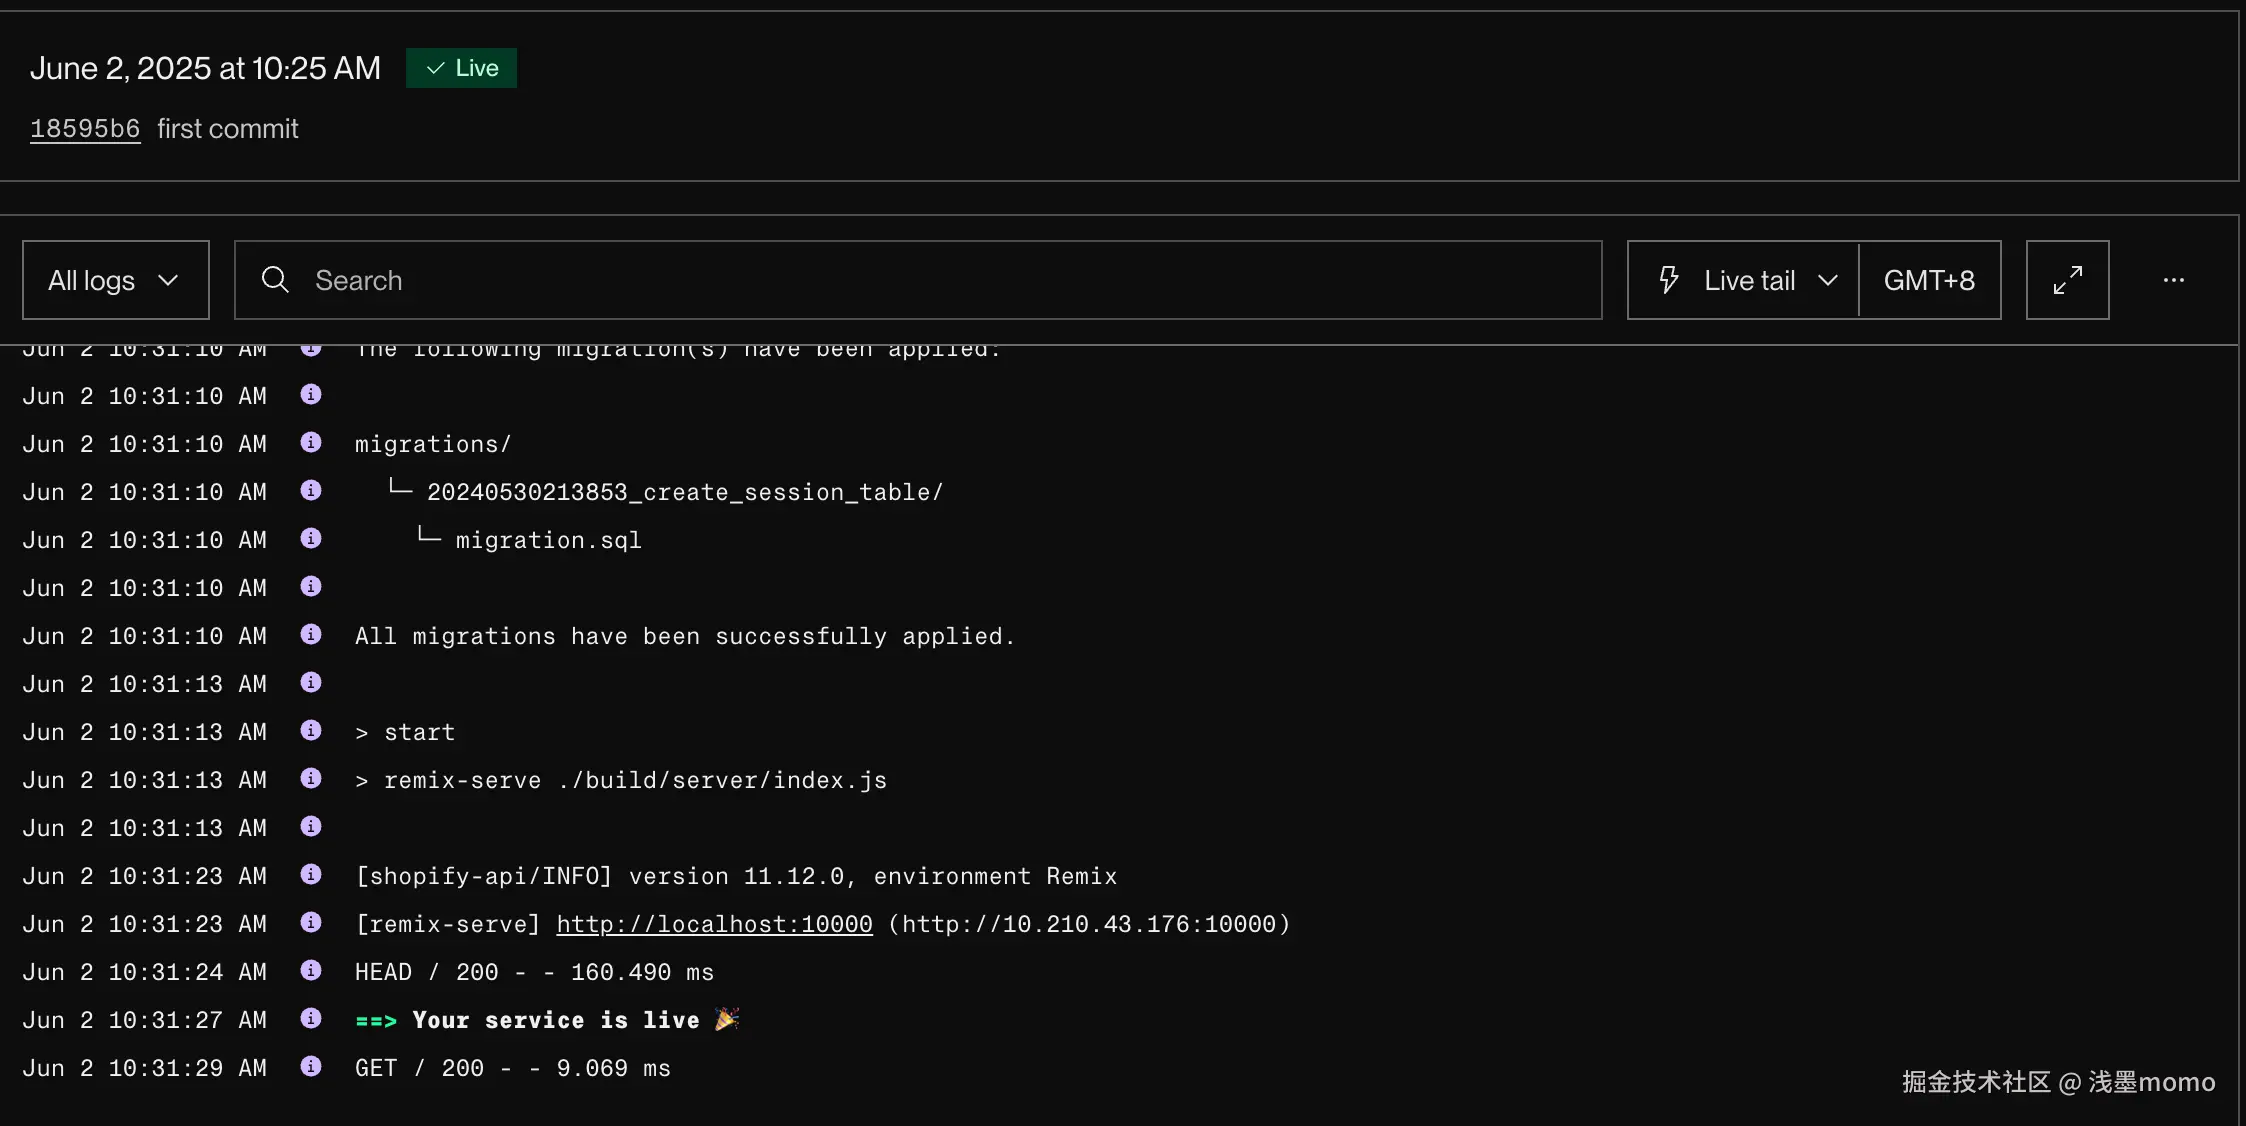Click info icon on 'GET / 200' log line
This screenshot has height=1126, width=2246.
[x=311, y=1066]
